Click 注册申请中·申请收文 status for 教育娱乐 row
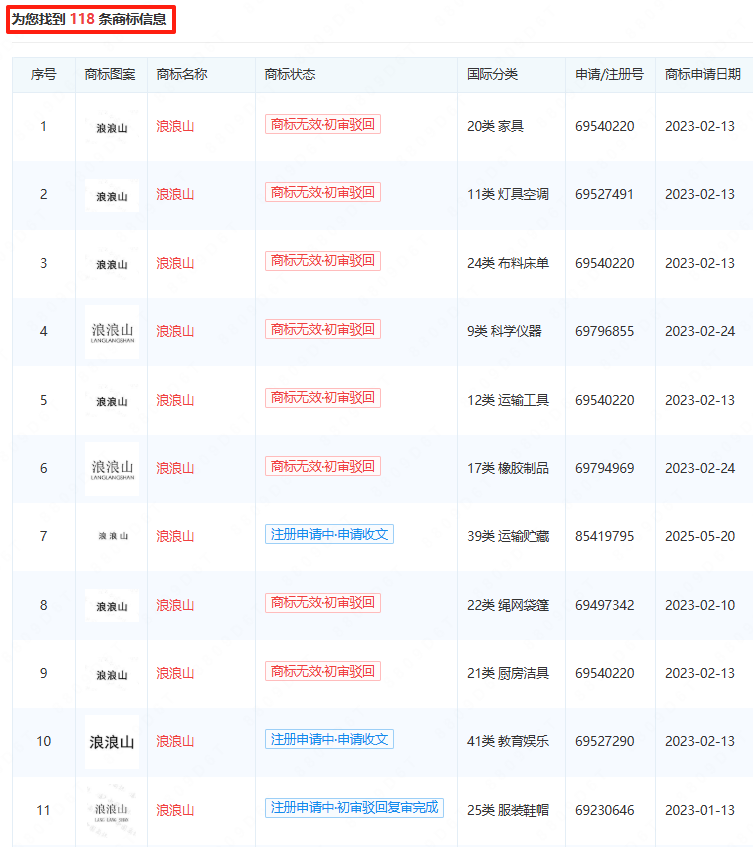This screenshot has height=847, width=753. tap(330, 739)
